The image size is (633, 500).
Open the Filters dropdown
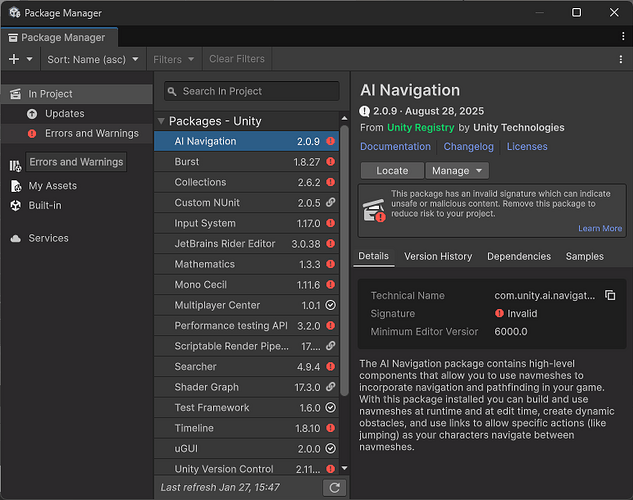(173, 59)
